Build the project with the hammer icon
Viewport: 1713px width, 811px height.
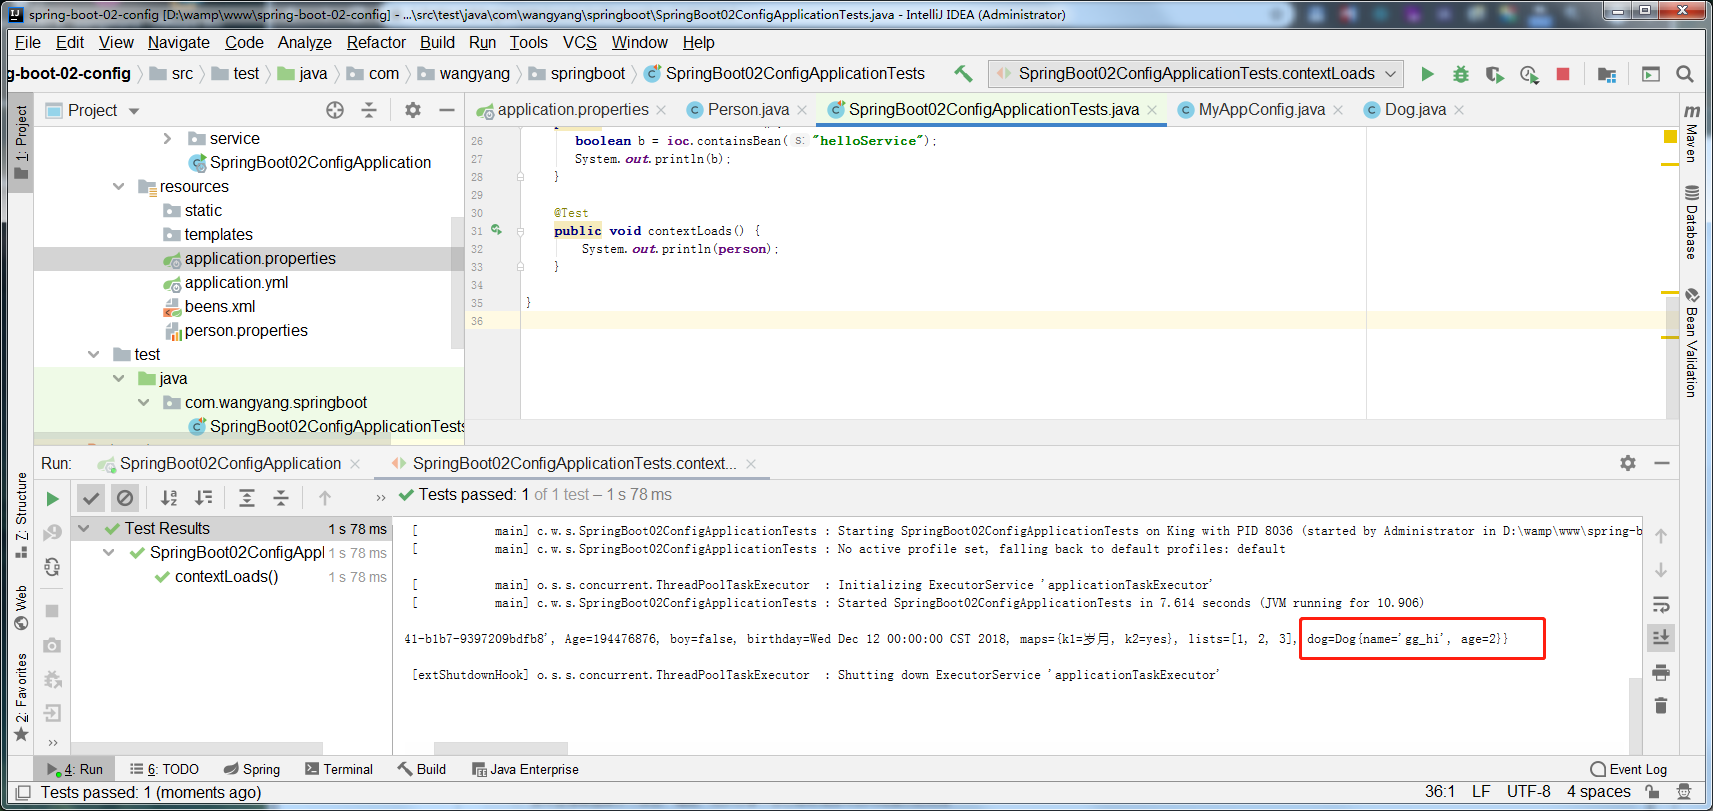(963, 73)
